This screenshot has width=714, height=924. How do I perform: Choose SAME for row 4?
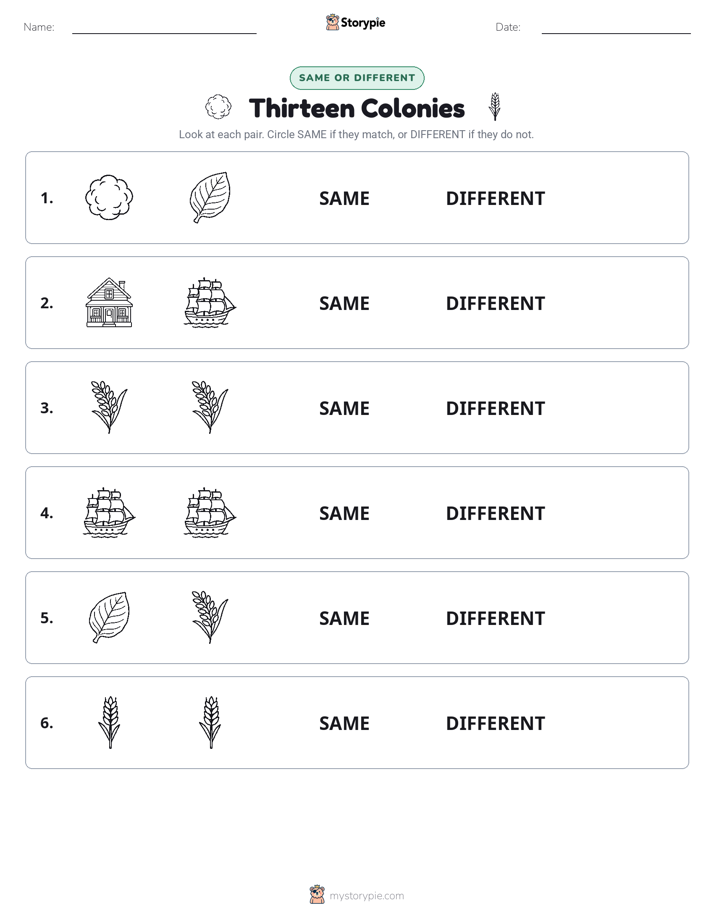344,513
